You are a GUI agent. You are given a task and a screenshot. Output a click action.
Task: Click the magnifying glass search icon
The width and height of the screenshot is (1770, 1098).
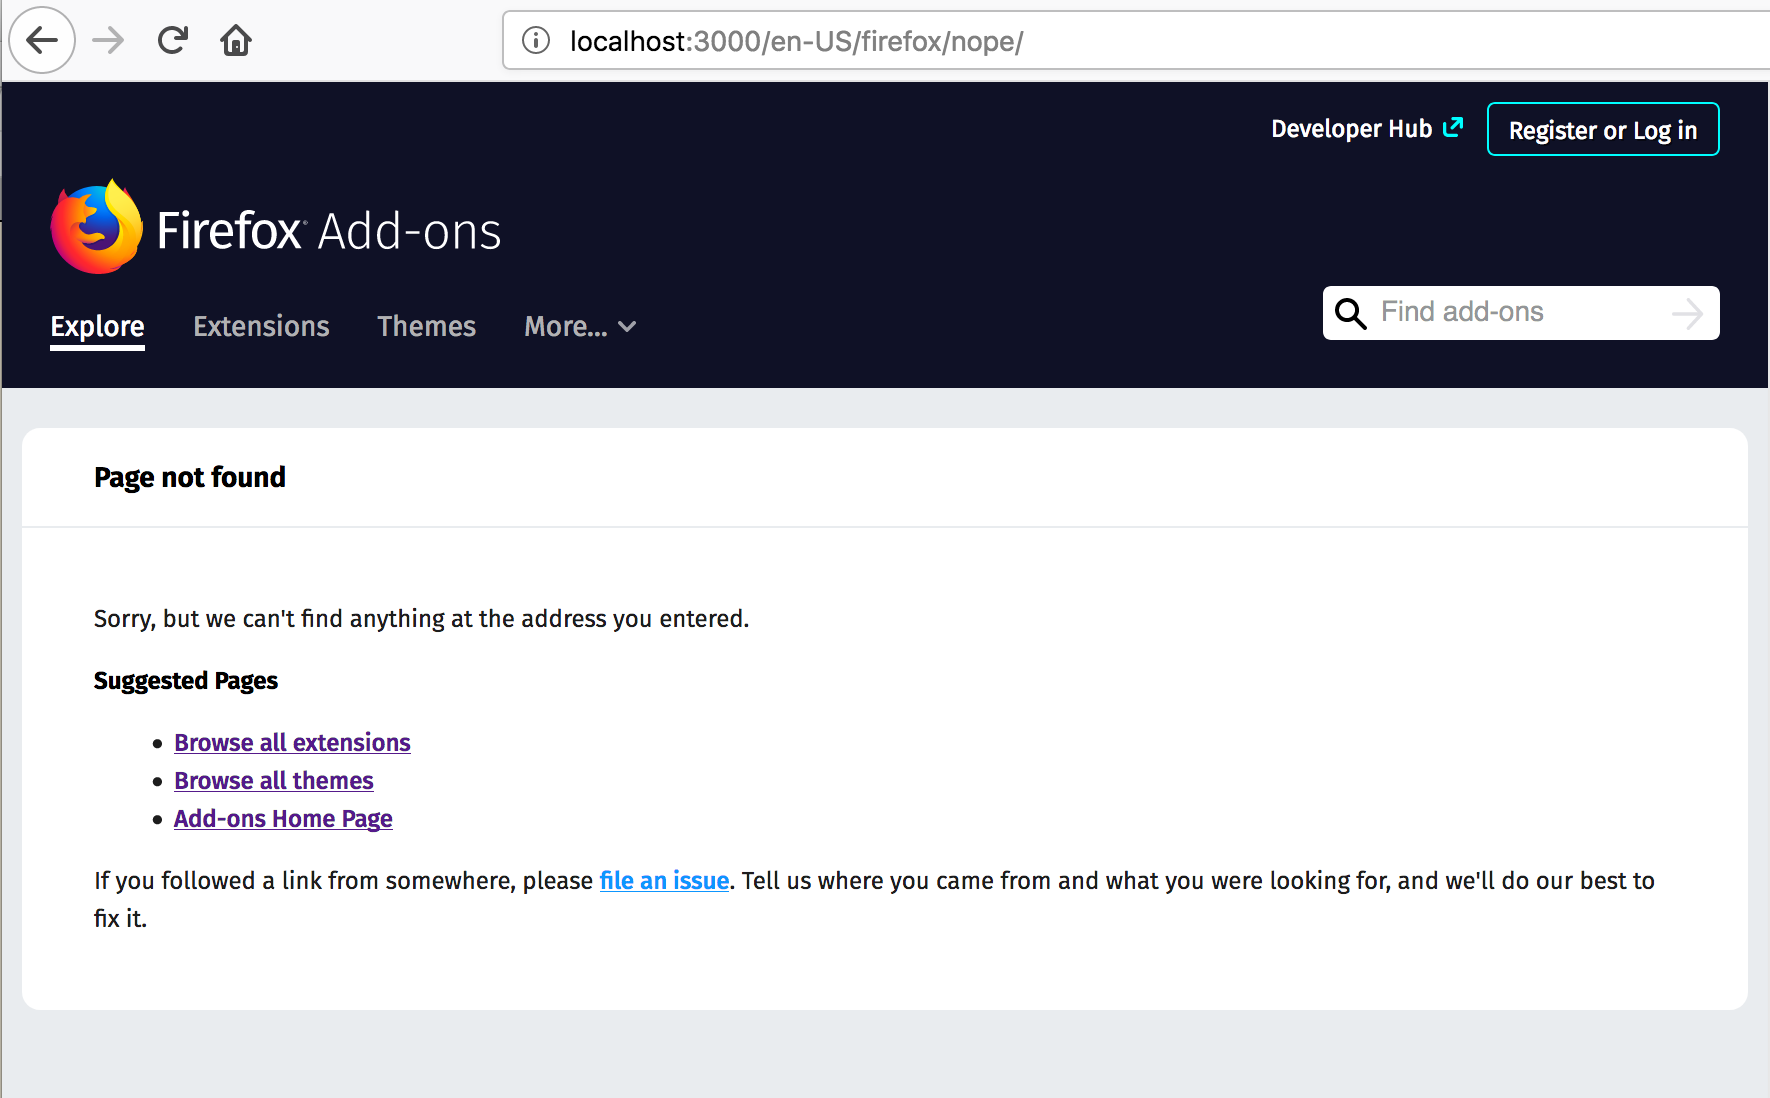click(x=1351, y=313)
